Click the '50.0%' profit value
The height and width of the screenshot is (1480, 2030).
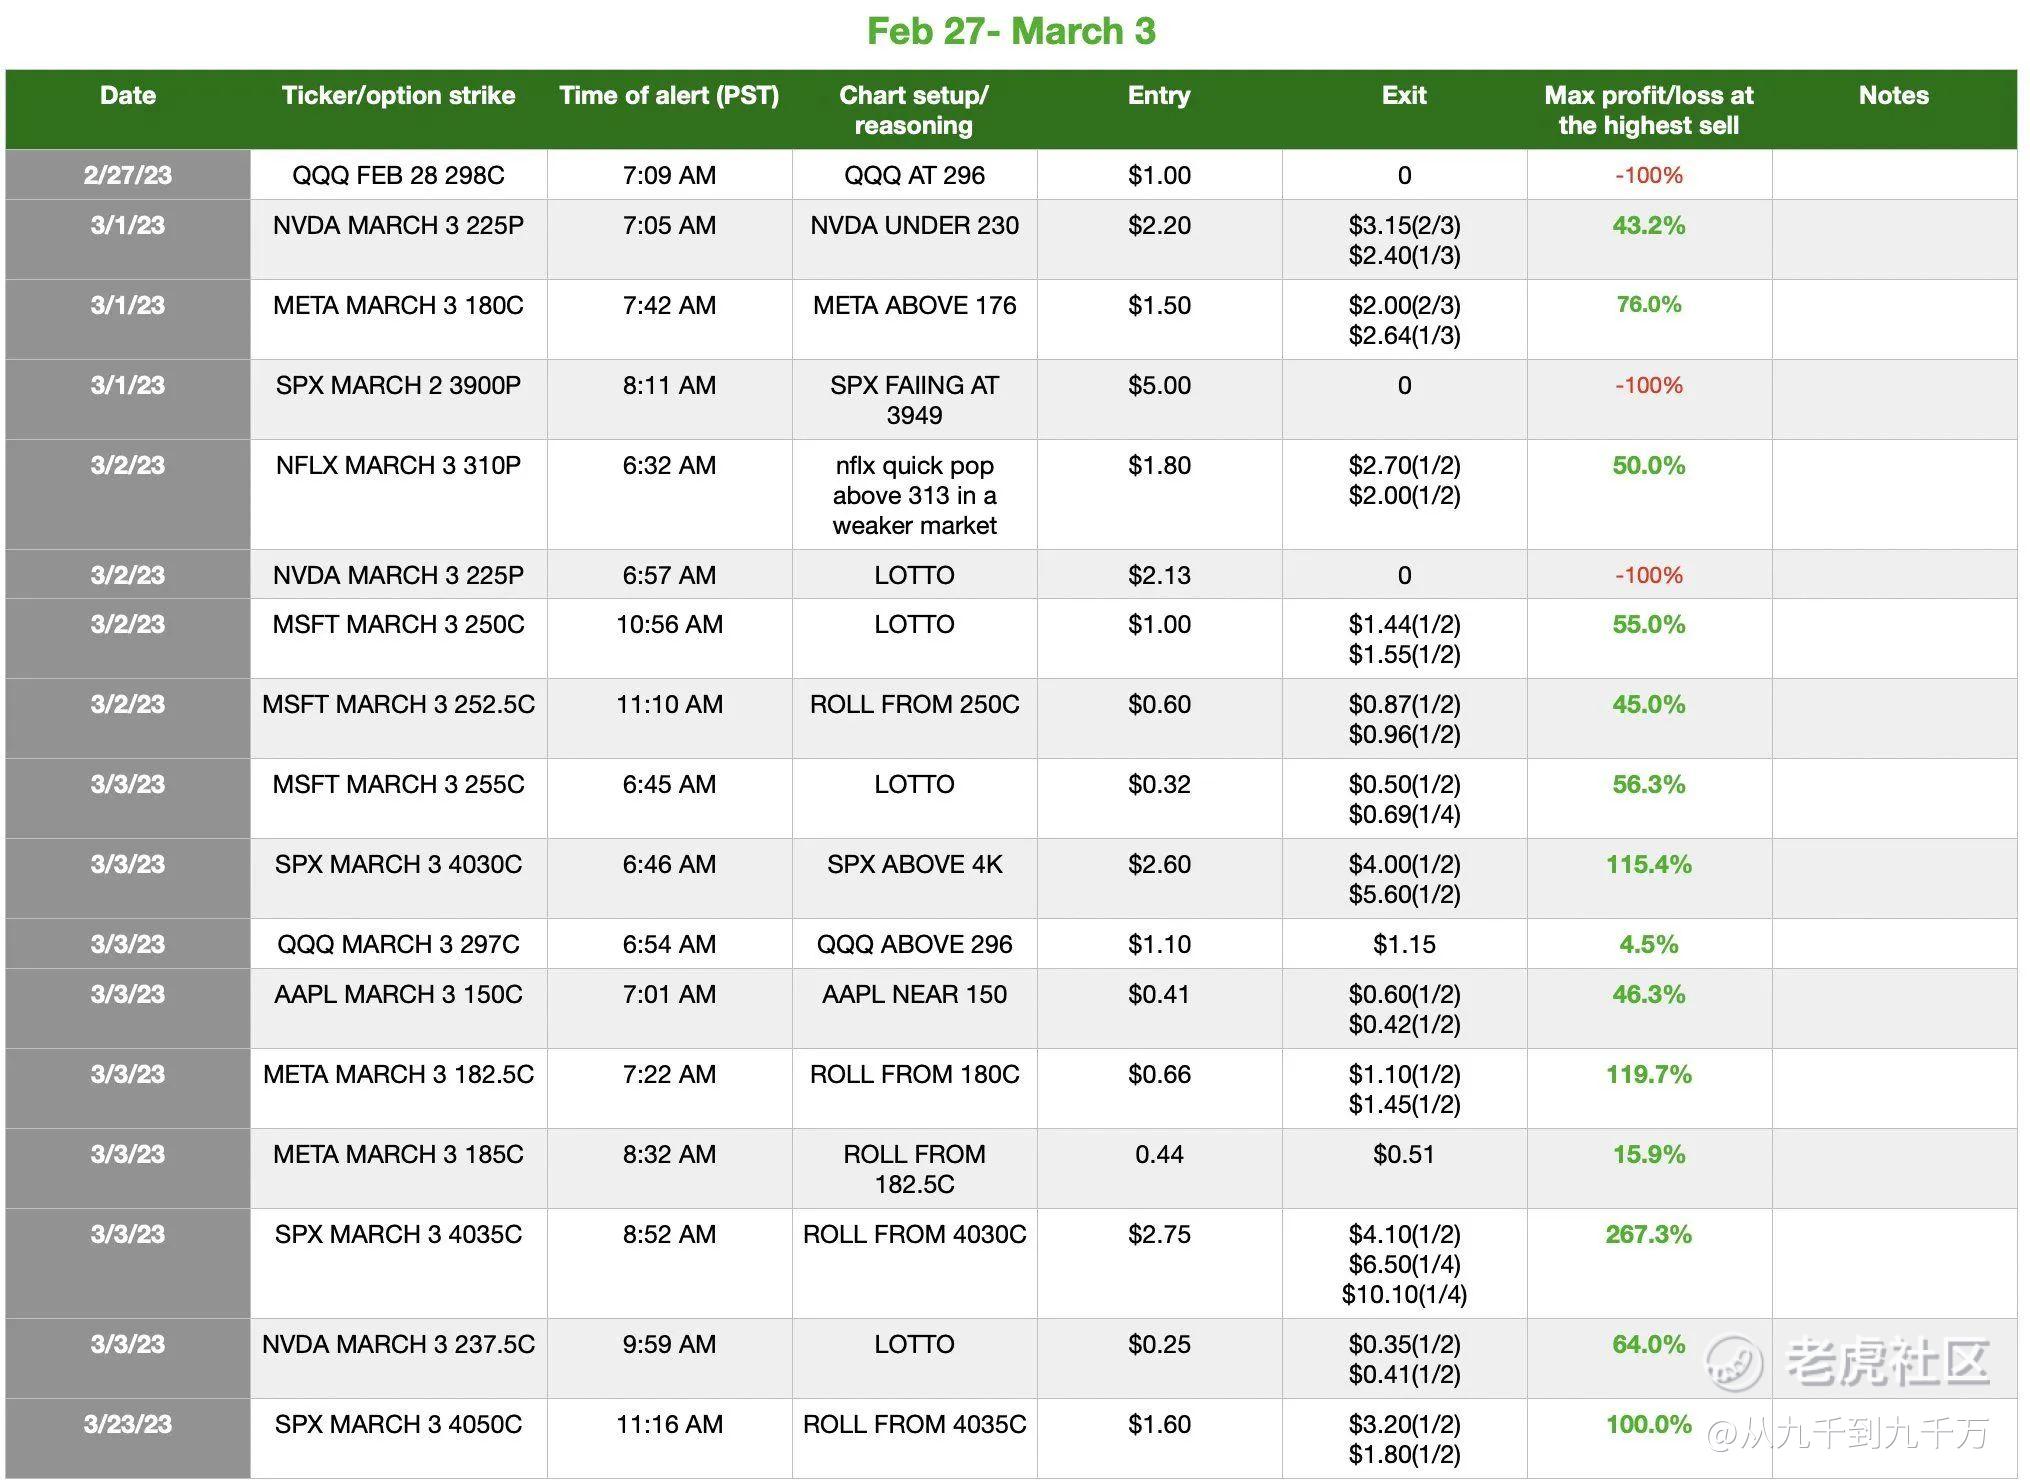tap(1649, 466)
